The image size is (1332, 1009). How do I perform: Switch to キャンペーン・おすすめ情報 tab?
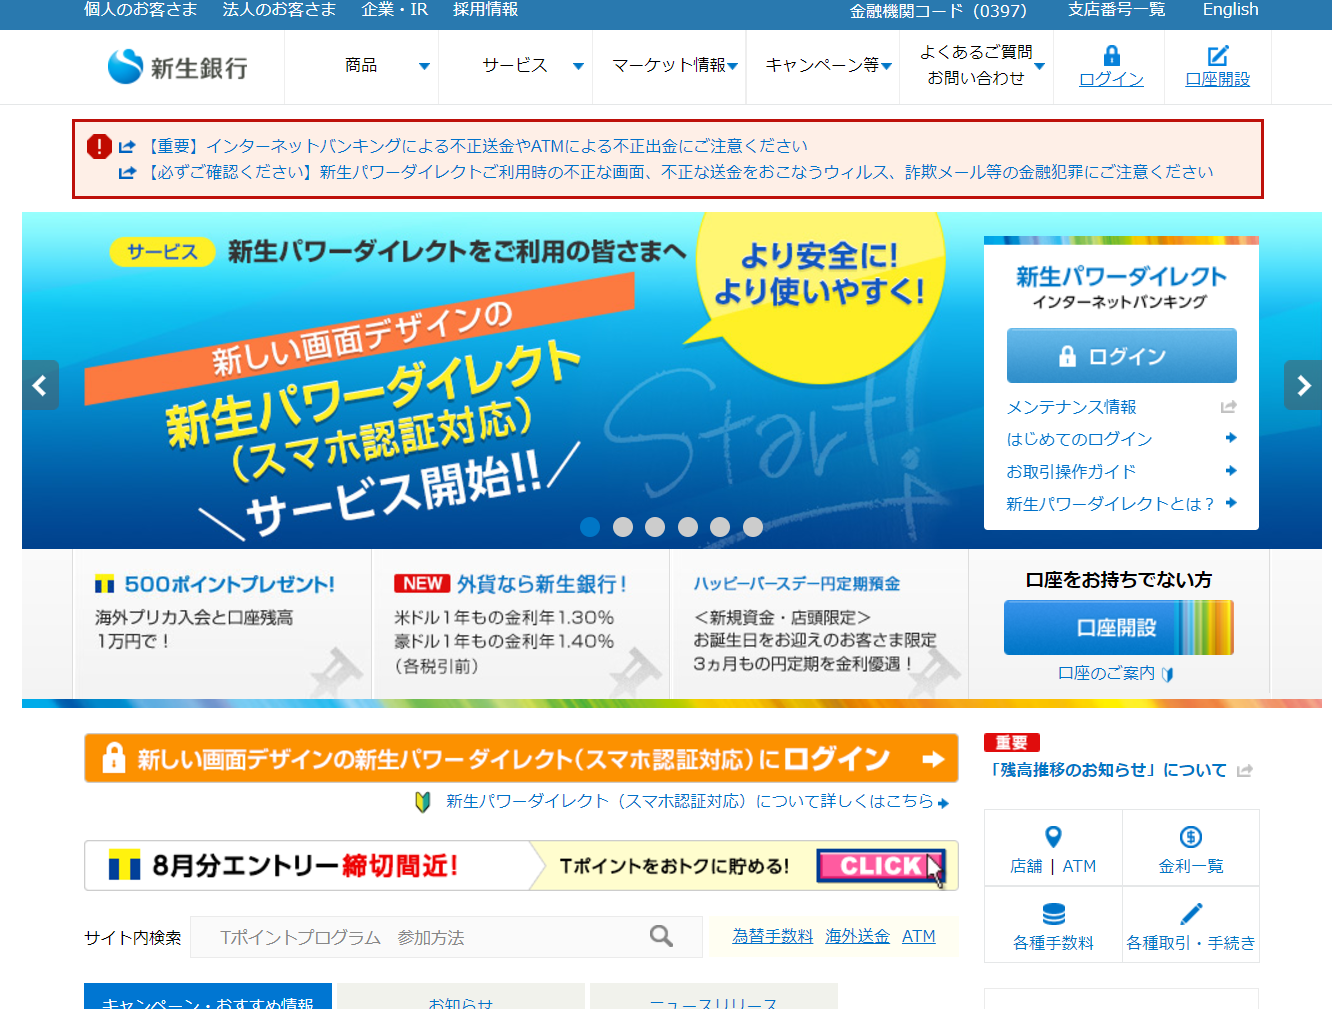207,996
